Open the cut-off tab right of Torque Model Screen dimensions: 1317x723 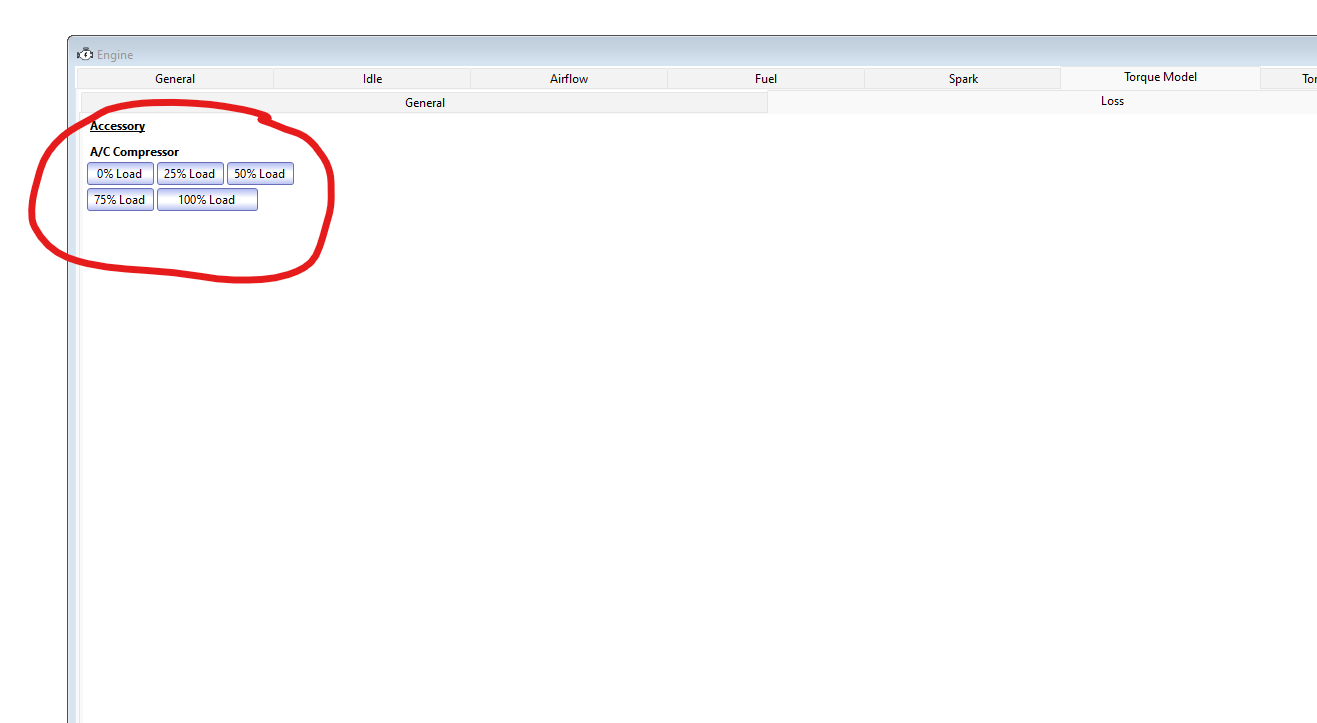point(1302,79)
